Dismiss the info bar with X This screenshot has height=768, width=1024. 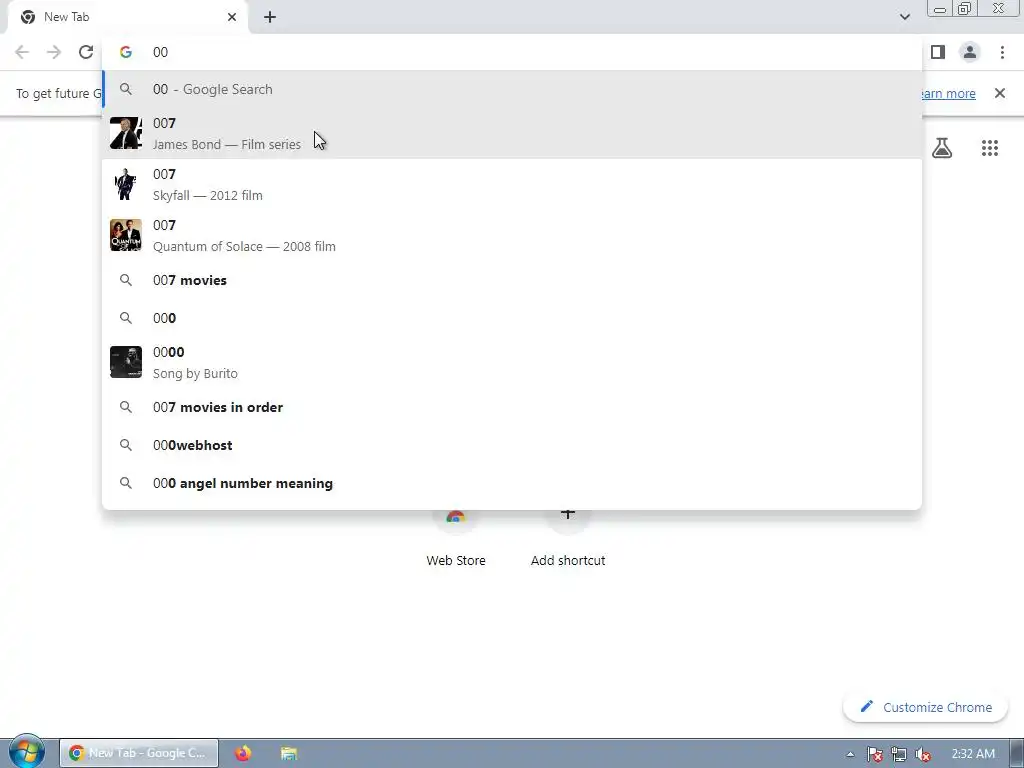[1000, 93]
